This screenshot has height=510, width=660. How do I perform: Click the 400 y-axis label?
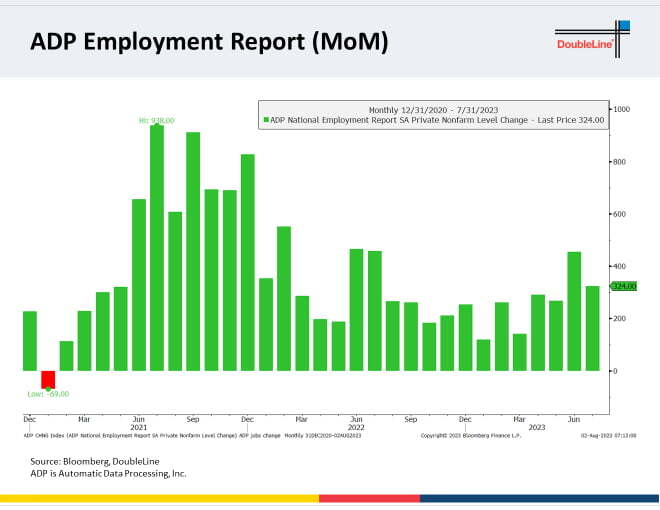point(619,266)
